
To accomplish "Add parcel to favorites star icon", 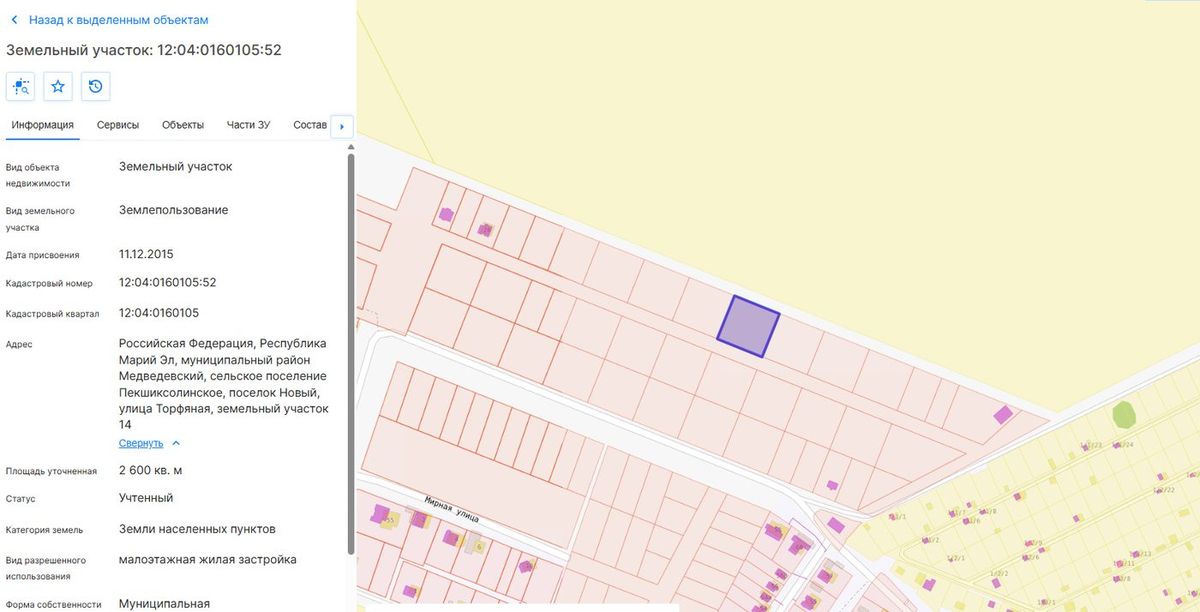I will click(x=58, y=87).
